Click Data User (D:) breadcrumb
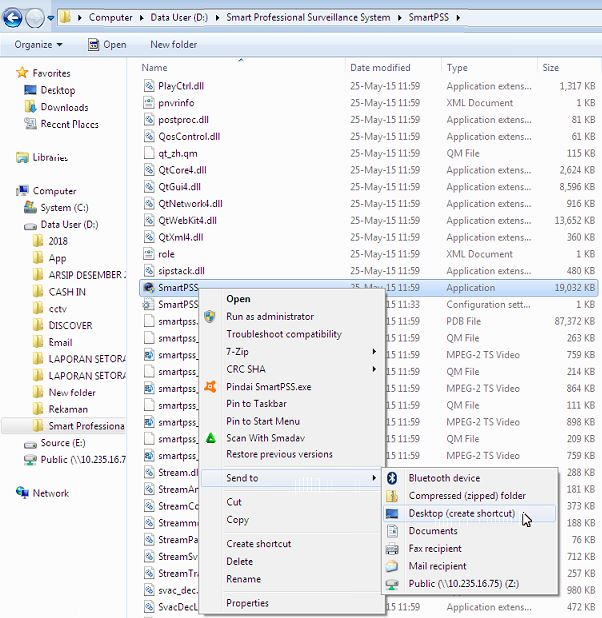Viewport: 602px width, 618px height. [179, 18]
